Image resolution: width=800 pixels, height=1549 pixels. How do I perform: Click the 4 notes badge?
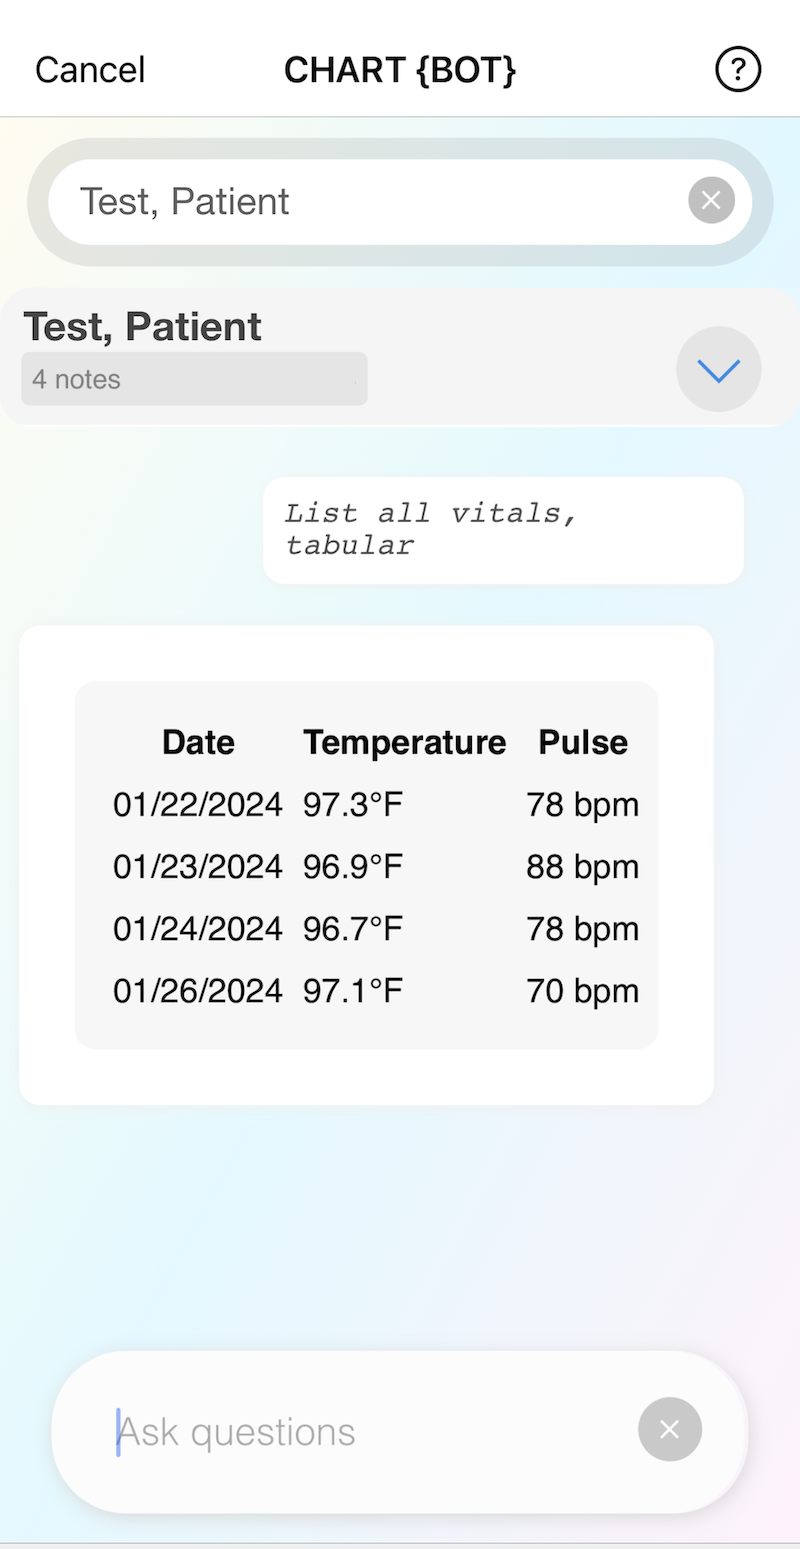coord(194,379)
